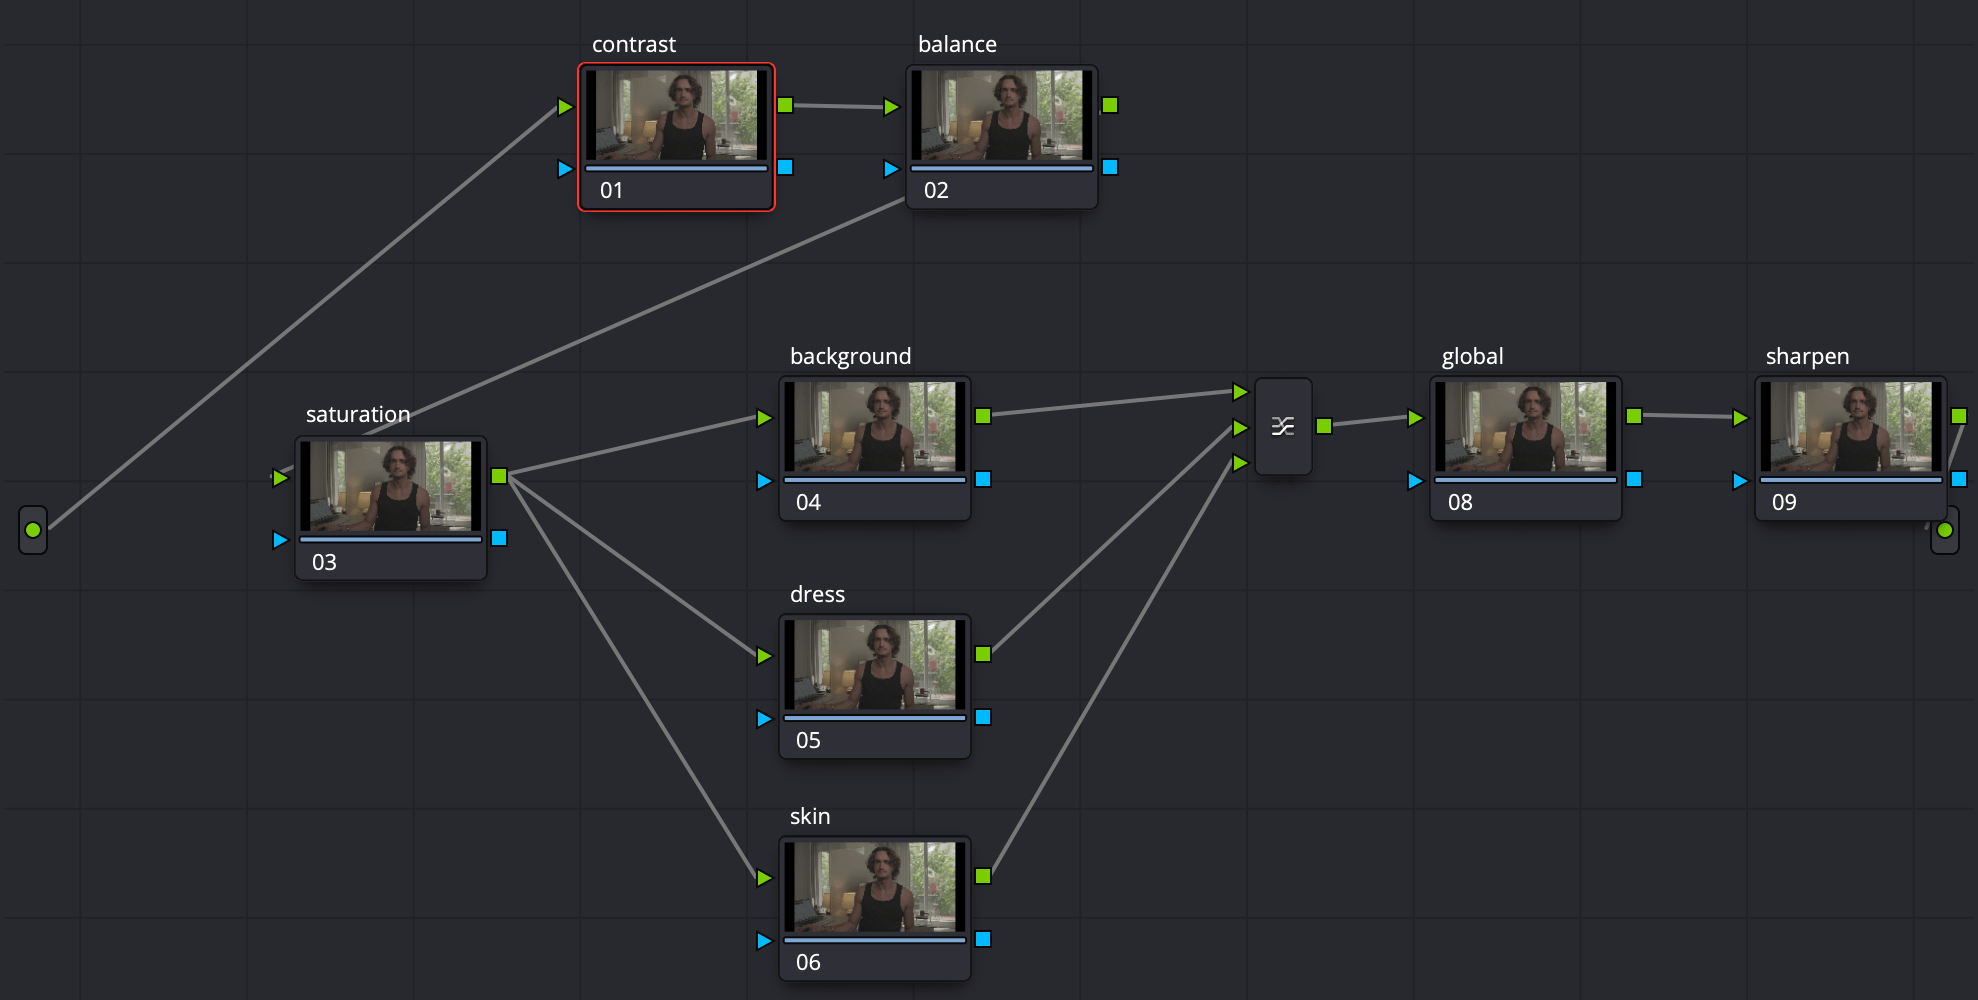
Task: Click blue key output of balance node
Action: click(x=1110, y=167)
